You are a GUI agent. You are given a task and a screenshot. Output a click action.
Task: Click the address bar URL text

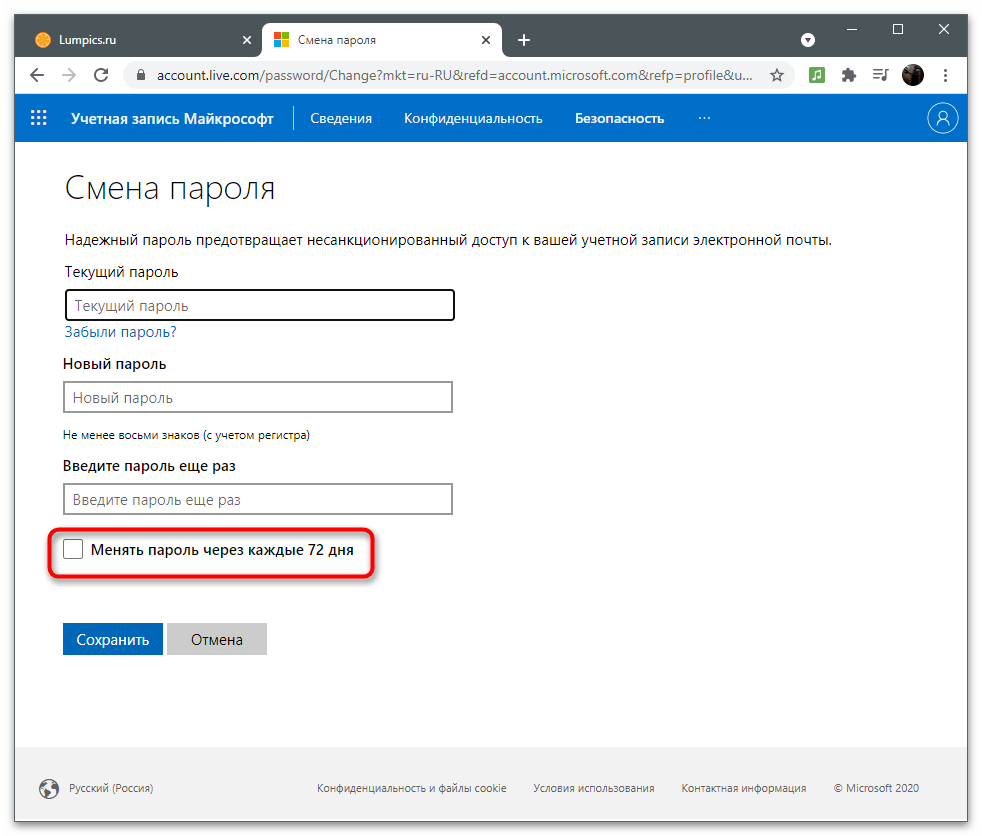click(455, 75)
